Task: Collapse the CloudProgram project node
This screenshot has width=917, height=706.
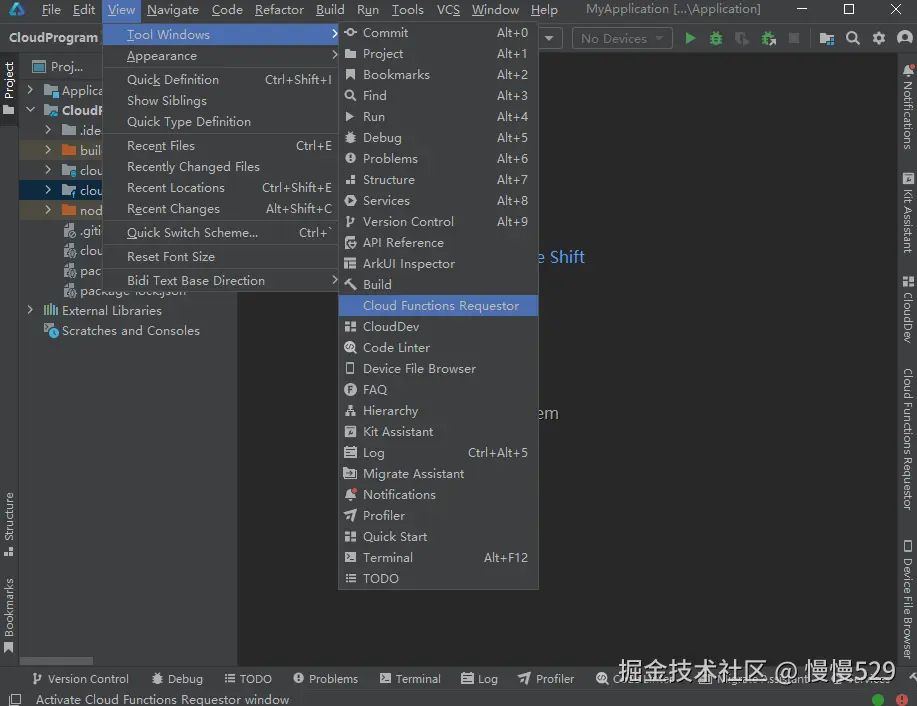Action: click(30, 110)
